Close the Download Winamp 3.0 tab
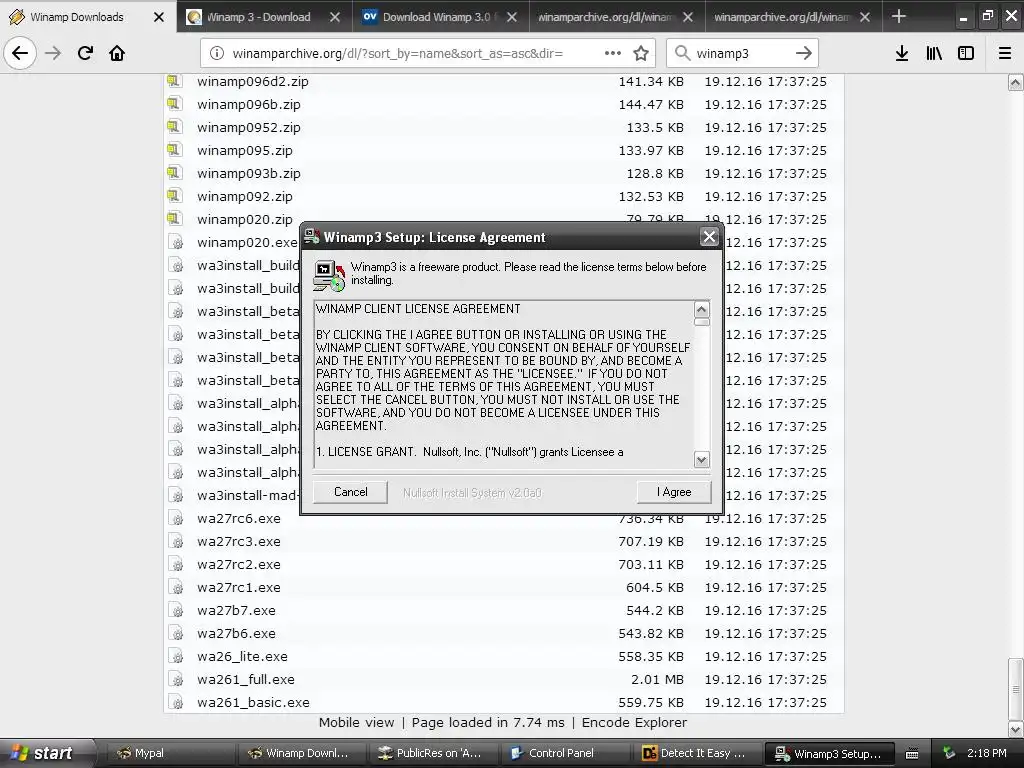This screenshot has width=1024, height=768. (x=512, y=17)
